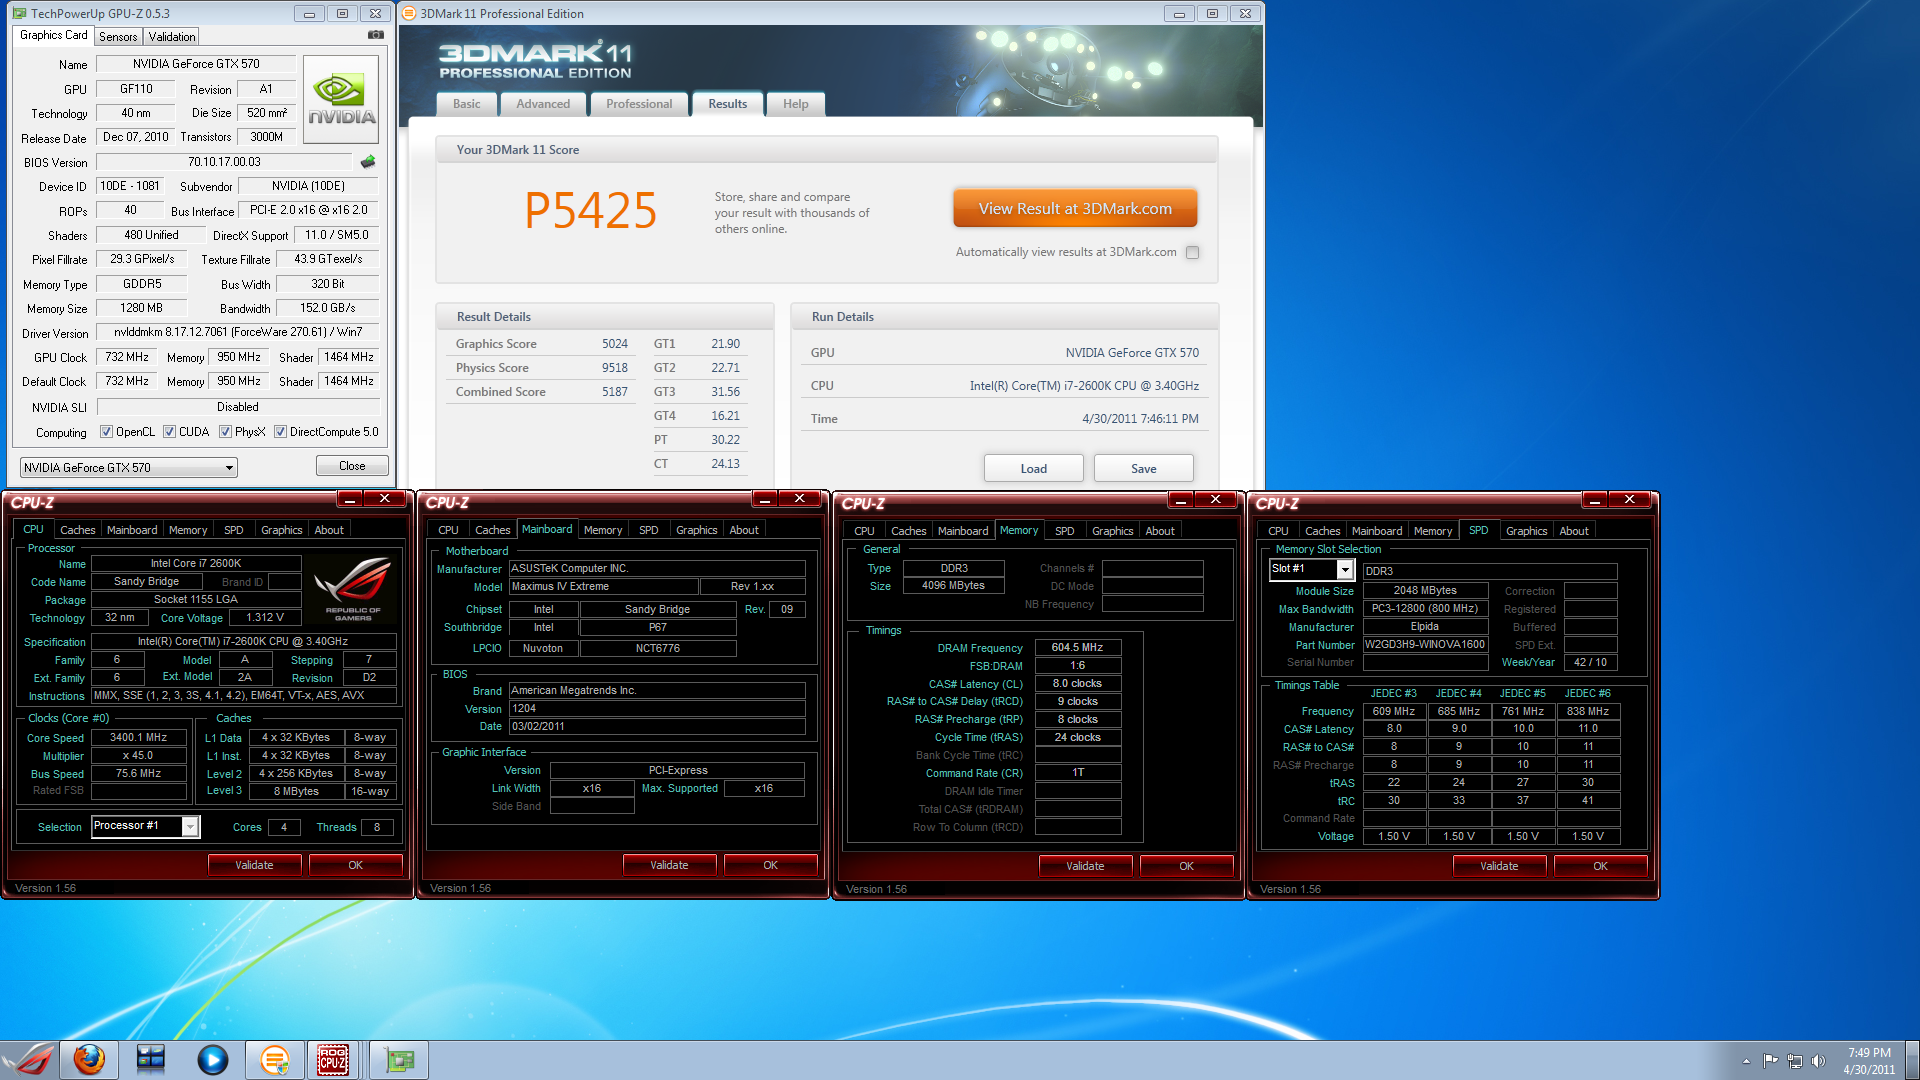
Task: Click the volume speaker tray icon
Action: tap(1818, 1061)
